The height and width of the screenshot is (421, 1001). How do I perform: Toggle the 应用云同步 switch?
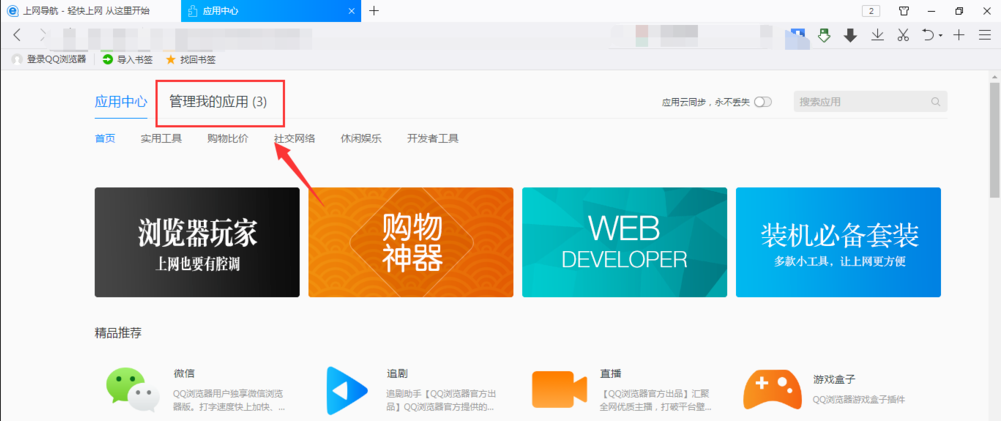pos(763,102)
